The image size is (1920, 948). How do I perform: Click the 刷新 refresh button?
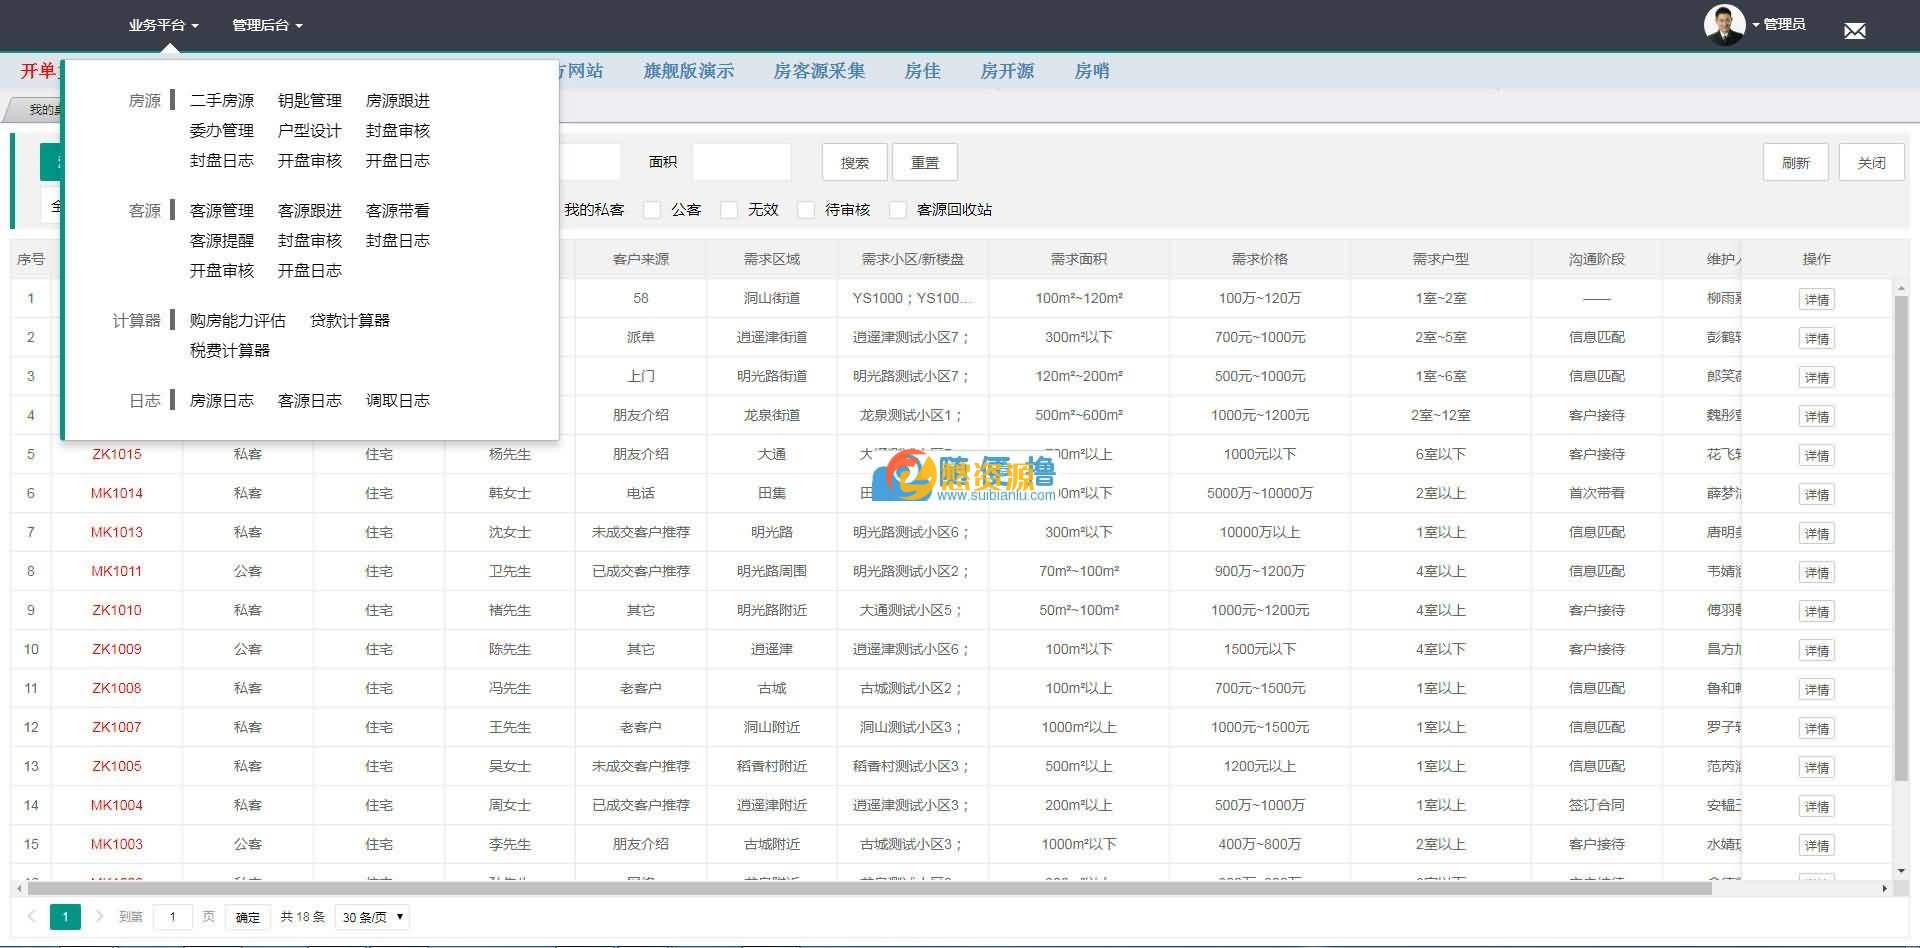click(x=1796, y=161)
